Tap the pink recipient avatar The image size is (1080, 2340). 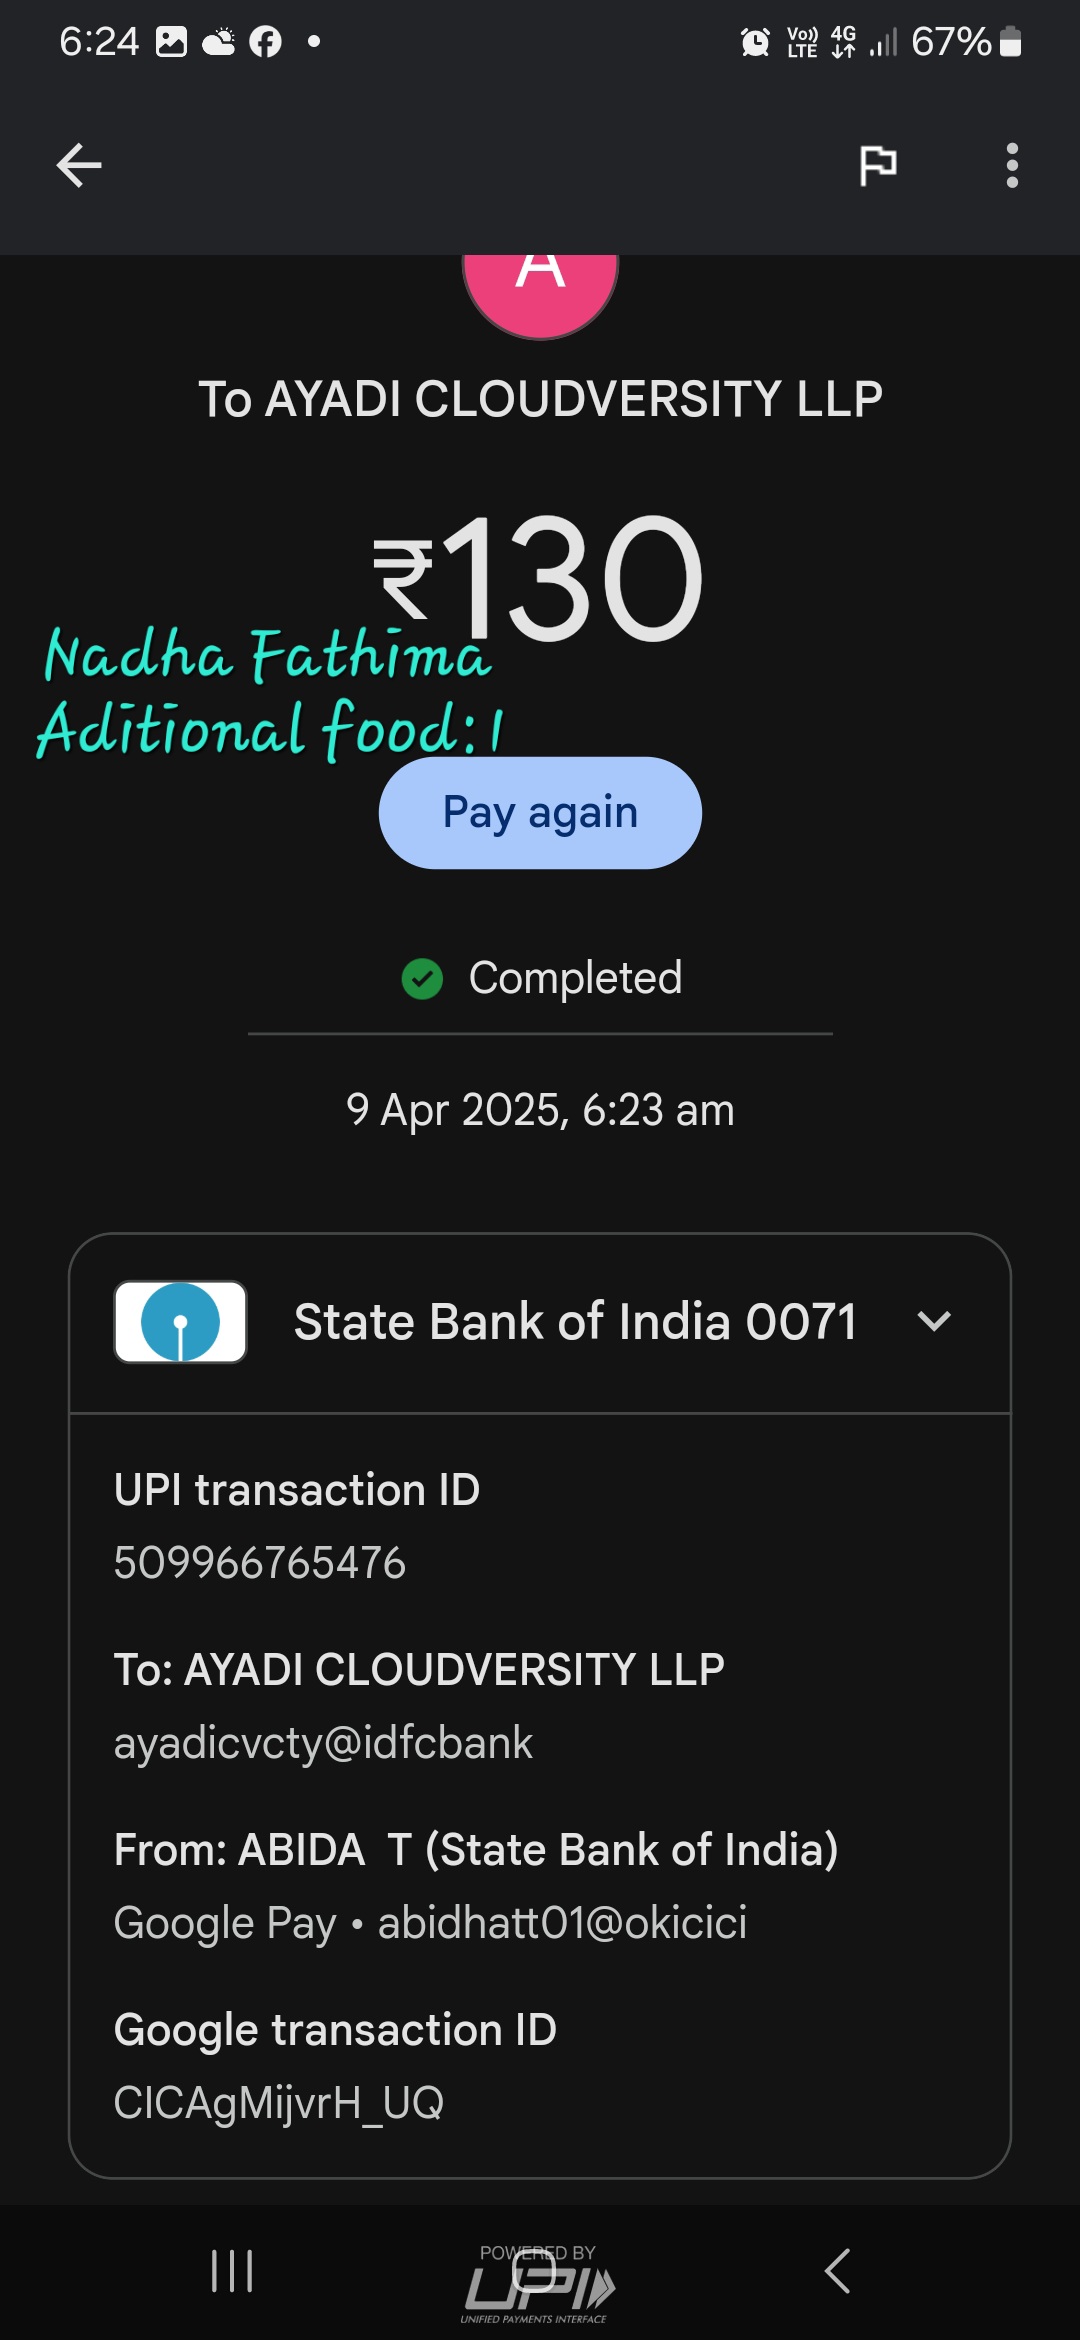point(540,290)
